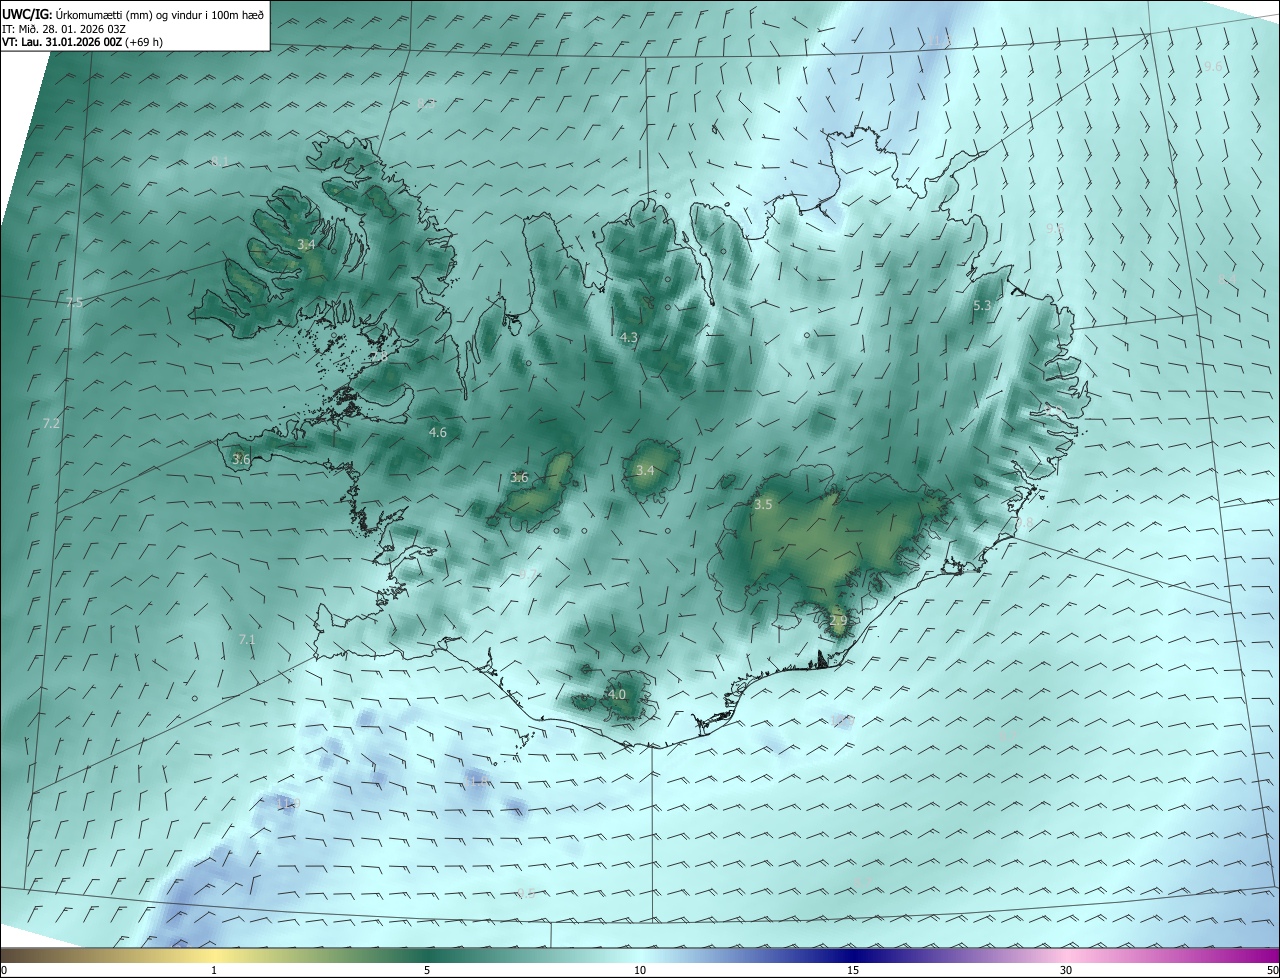Screen dimensions: 1280x978
Task: Click the '7.5' precipitable water value
Action: click(x=74, y=302)
